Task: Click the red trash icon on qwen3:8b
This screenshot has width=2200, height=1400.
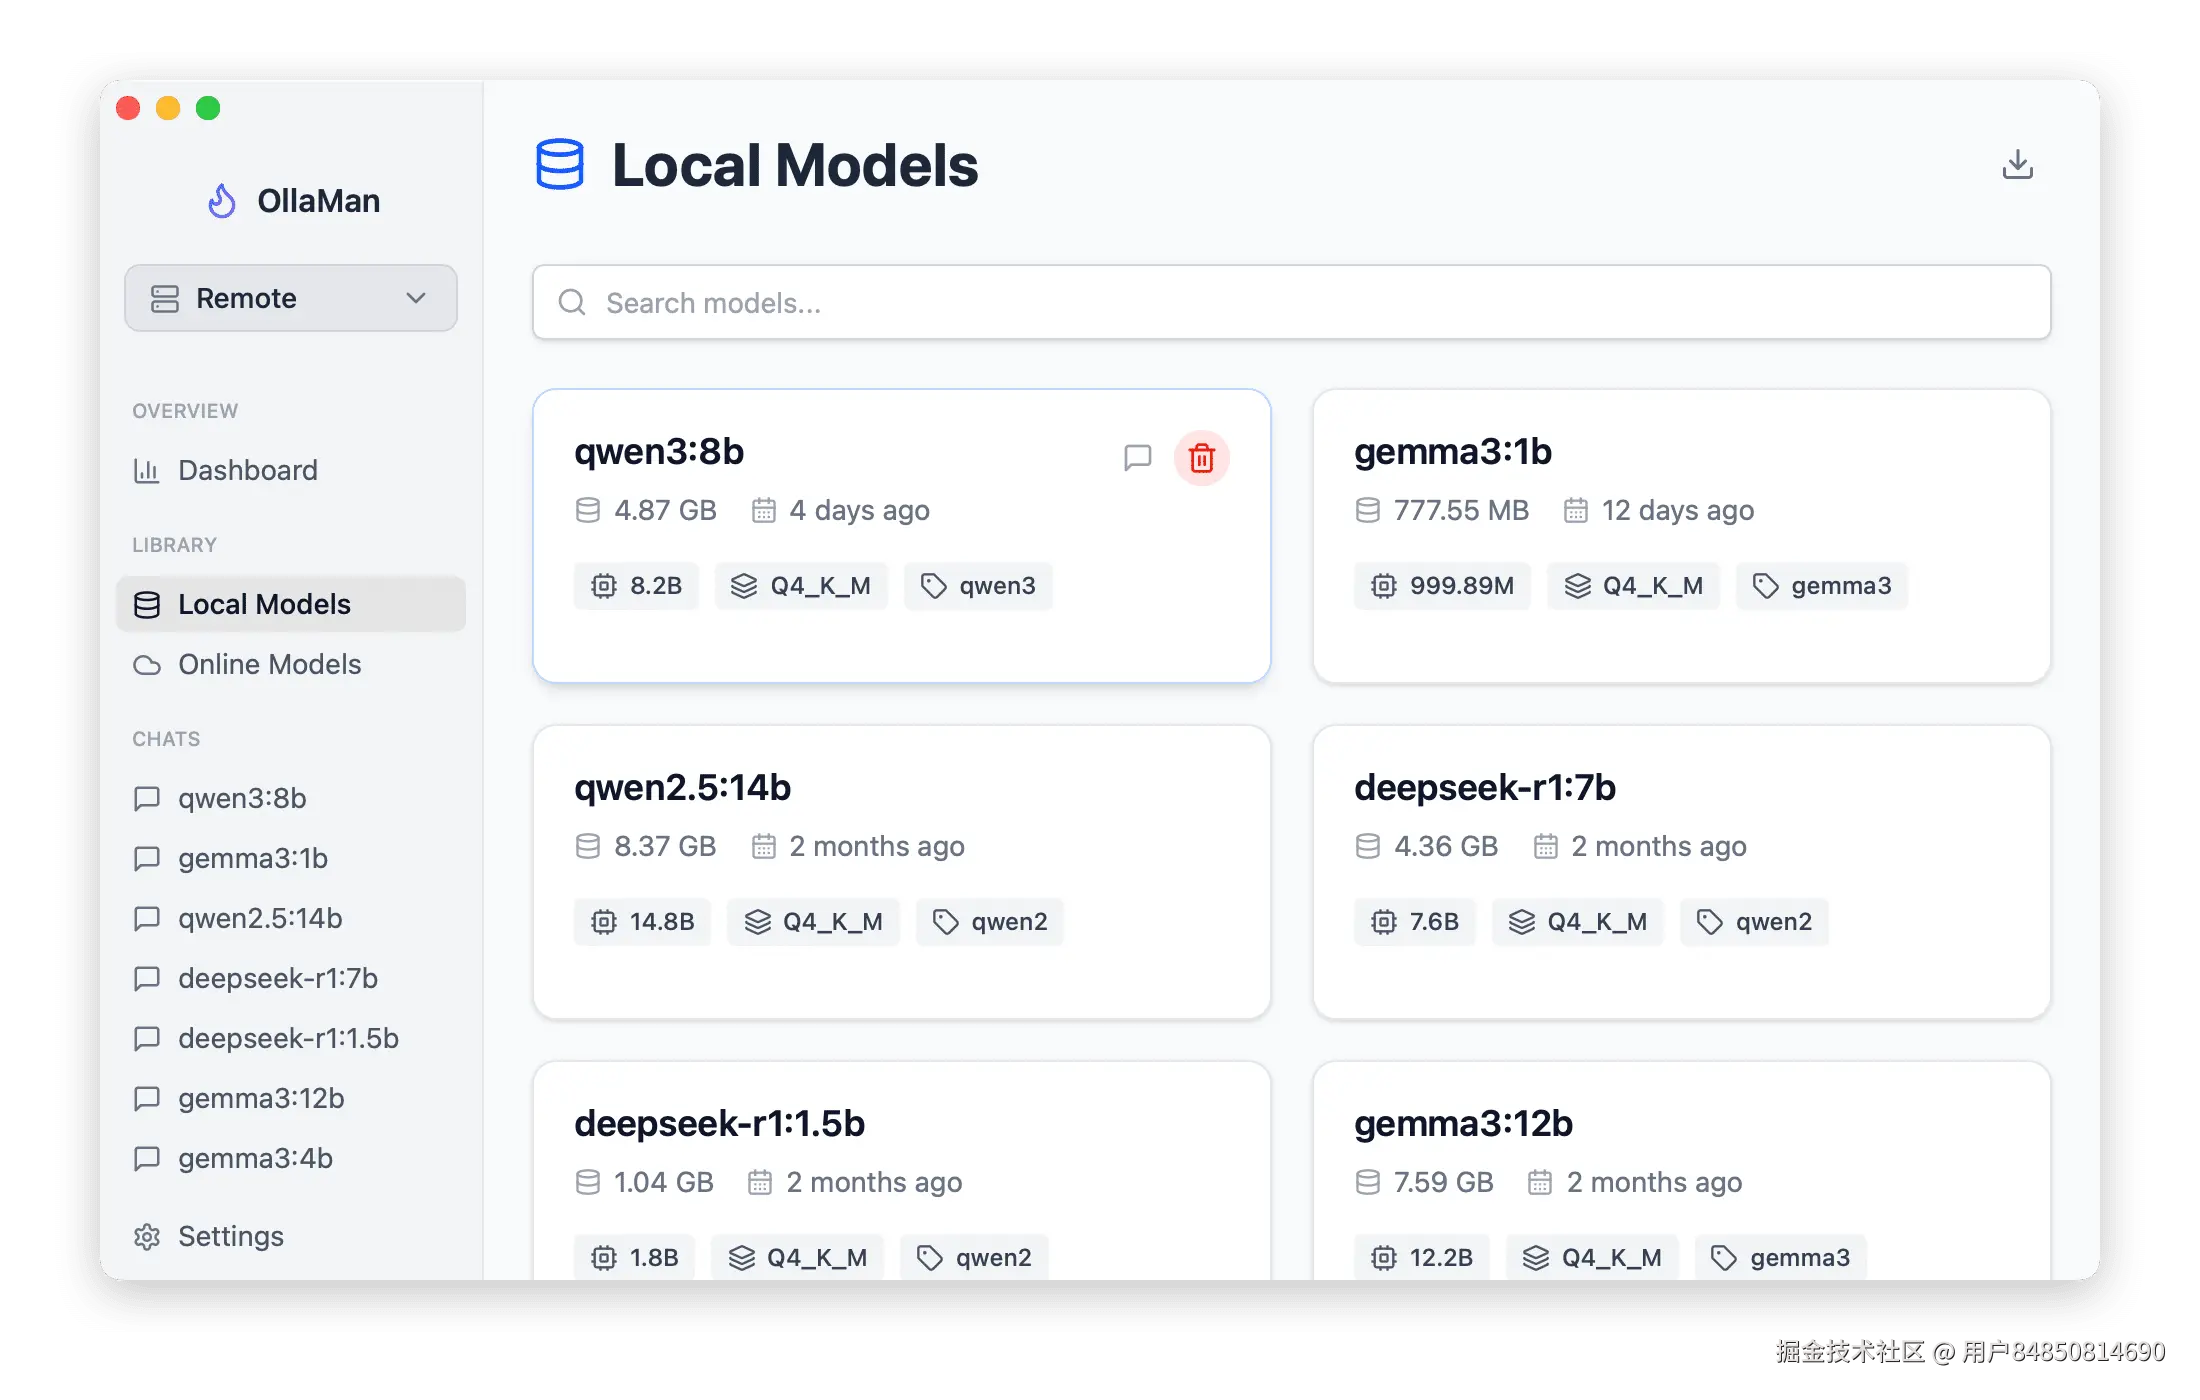Action: (1201, 458)
